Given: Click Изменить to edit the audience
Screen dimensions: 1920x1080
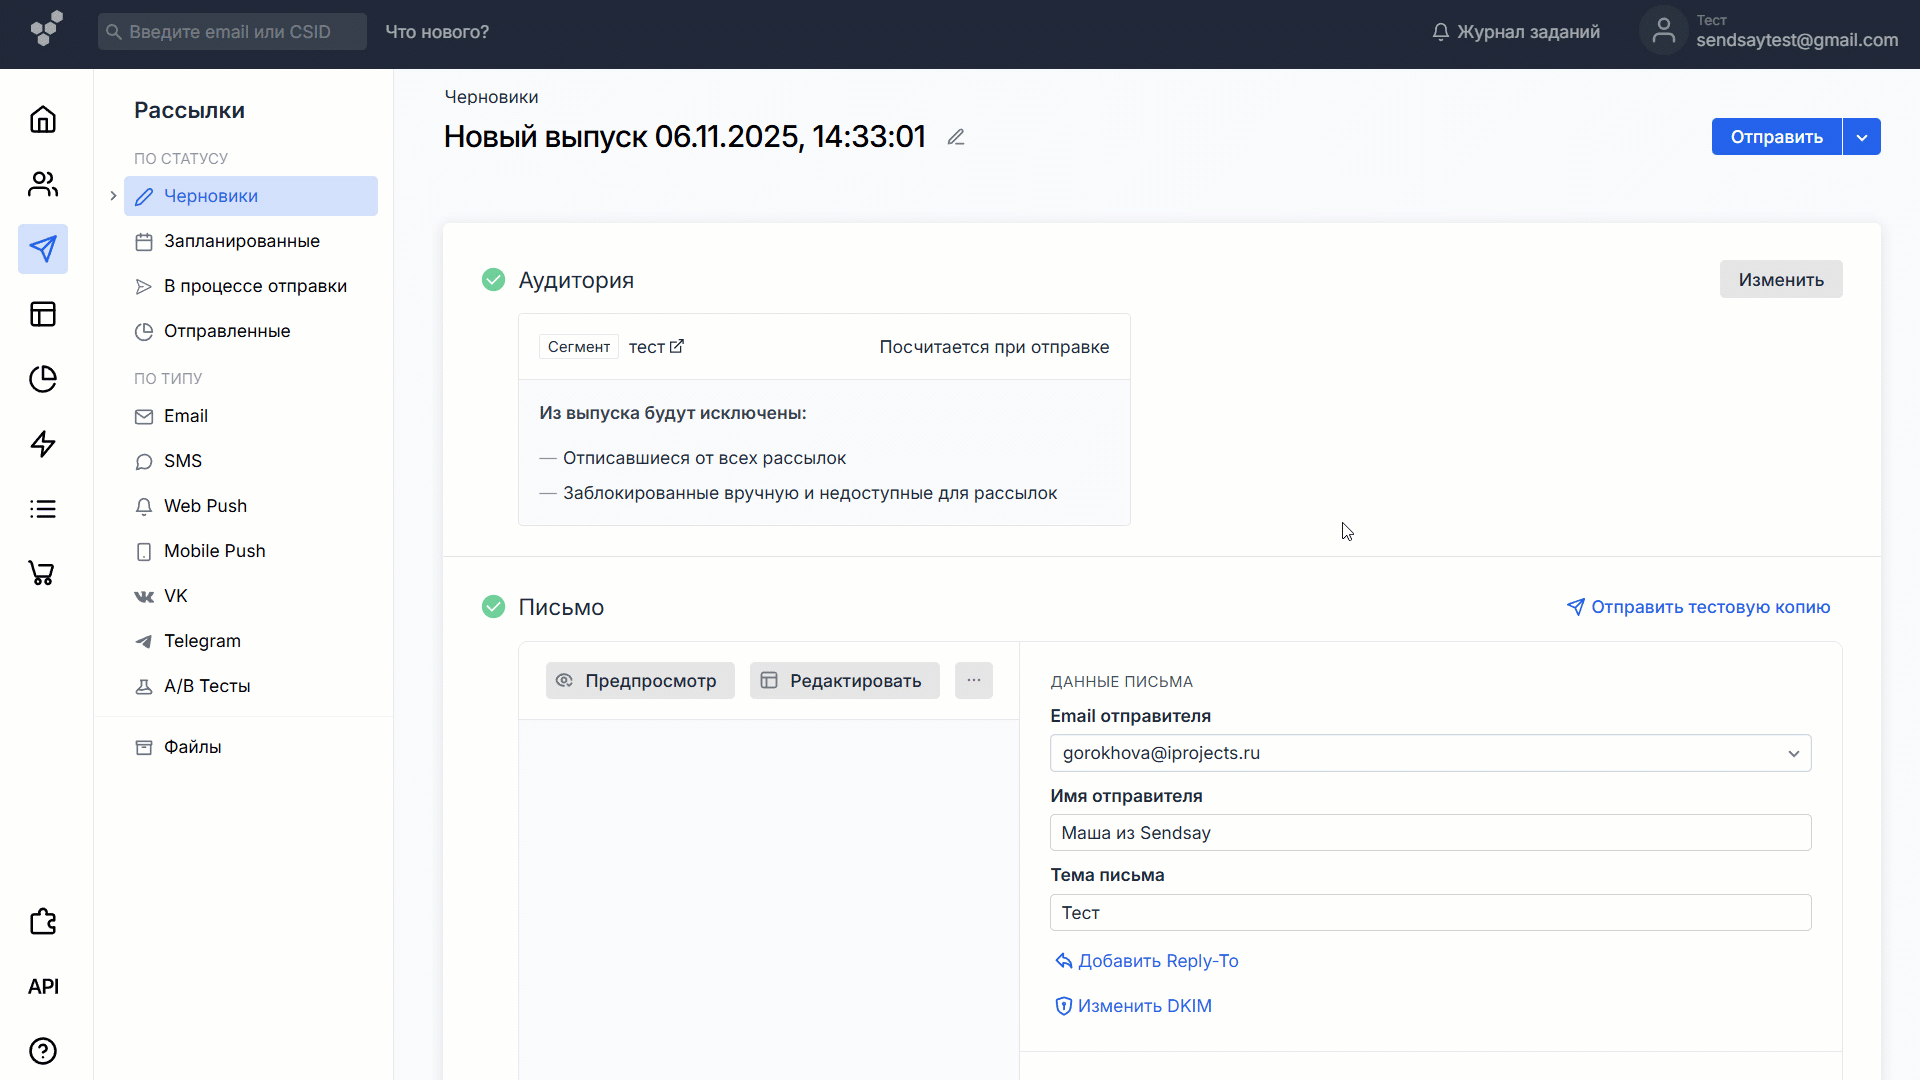Looking at the screenshot, I should (1781, 279).
